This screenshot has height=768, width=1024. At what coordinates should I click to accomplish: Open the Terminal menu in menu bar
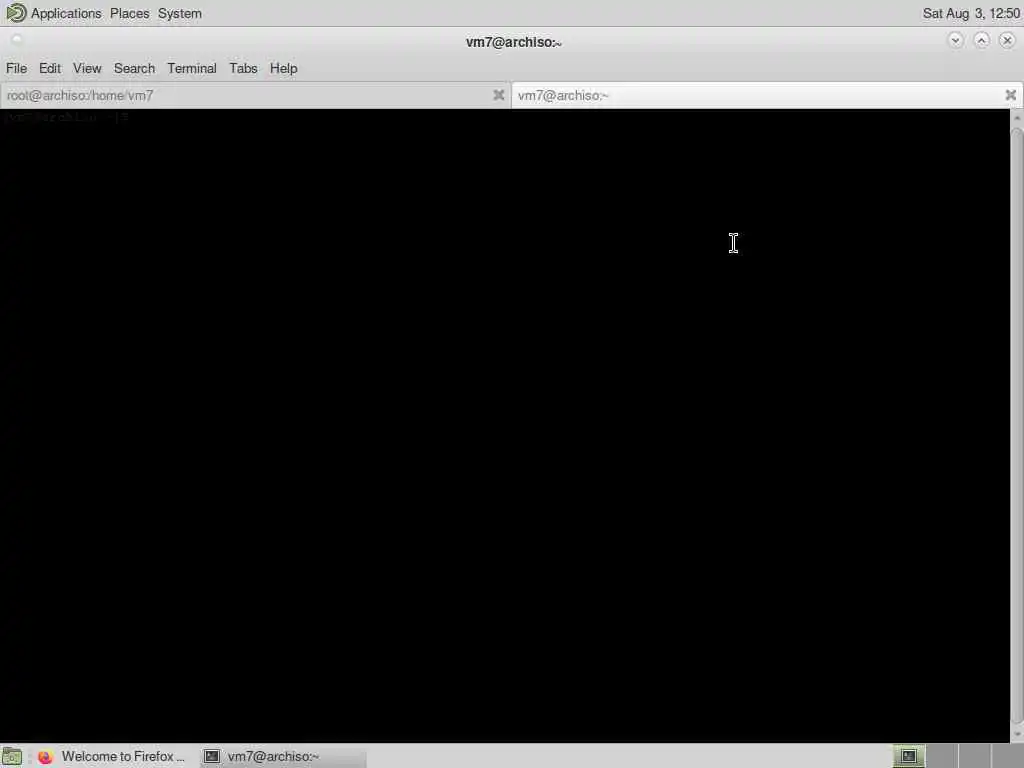click(191, 68)
